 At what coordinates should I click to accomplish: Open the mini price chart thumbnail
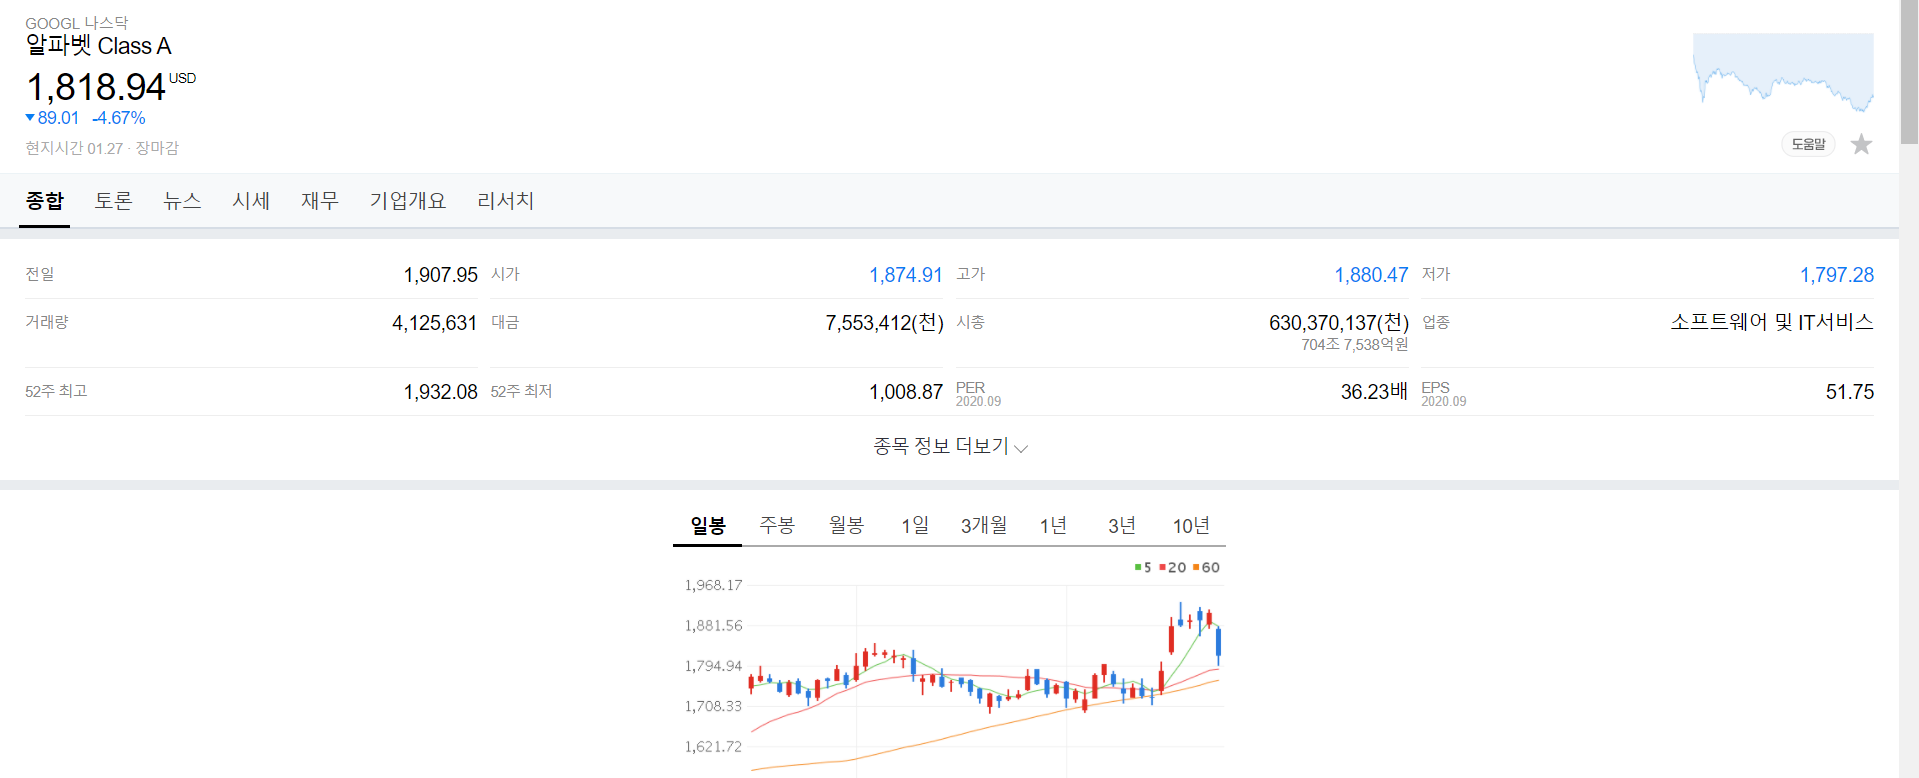tap(1783, 72)
